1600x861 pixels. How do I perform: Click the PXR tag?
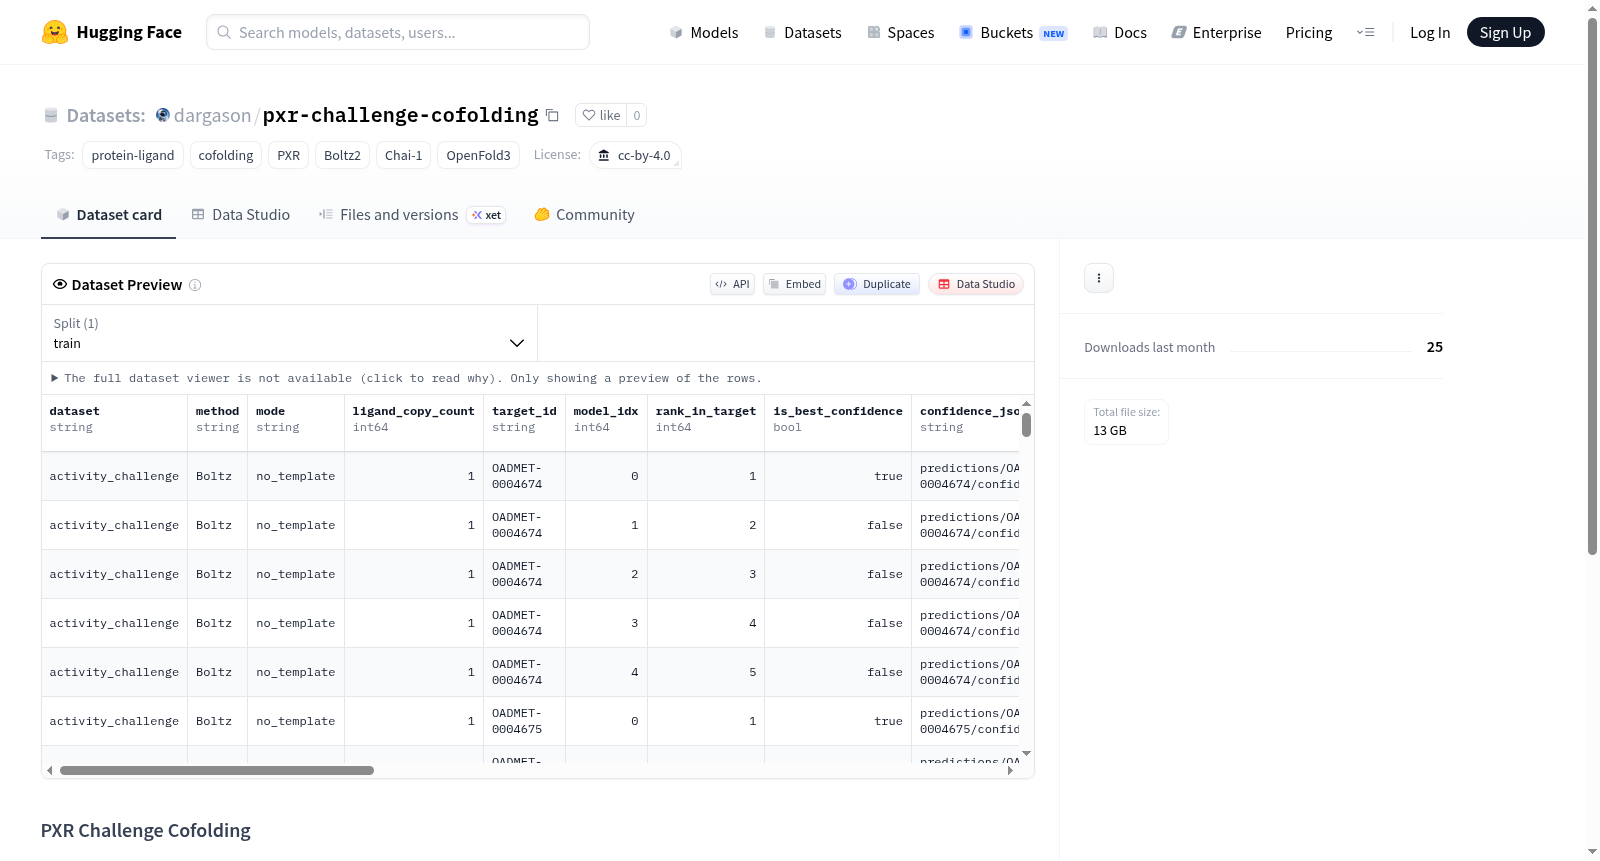tap(289, 155)
